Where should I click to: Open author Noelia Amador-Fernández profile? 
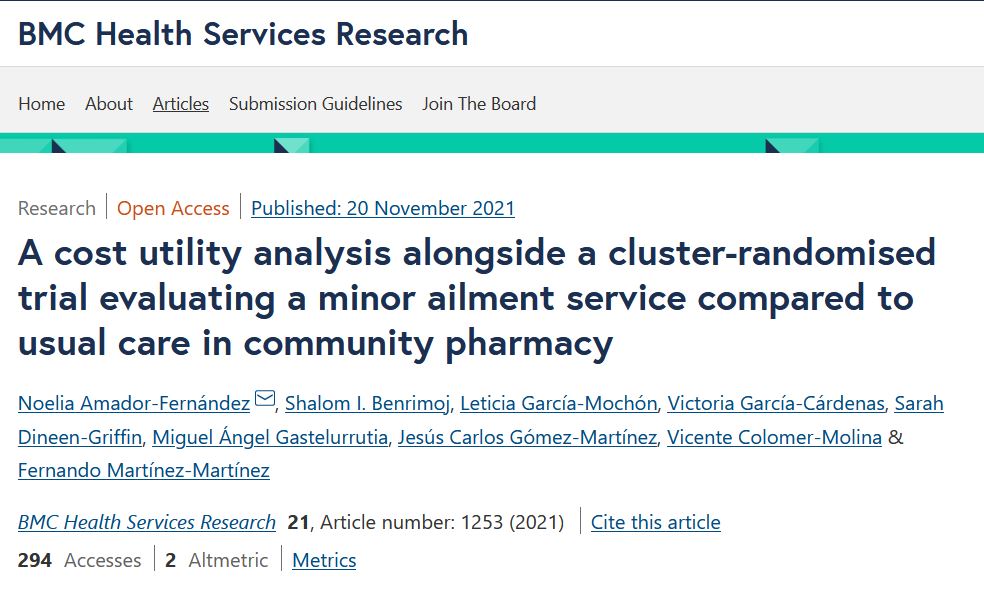[x=134, y=404]
